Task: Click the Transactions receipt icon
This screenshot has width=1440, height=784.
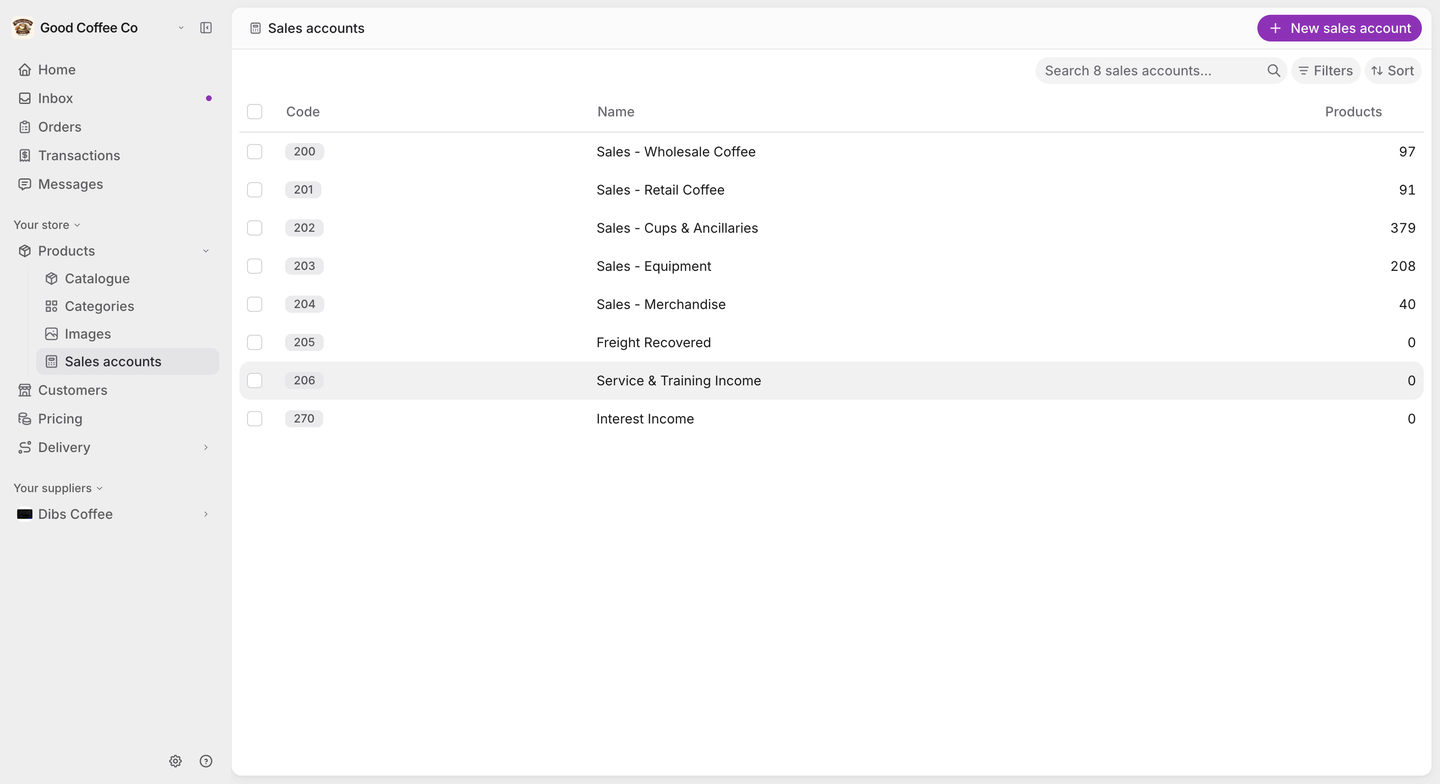Action: pos(25,155)
